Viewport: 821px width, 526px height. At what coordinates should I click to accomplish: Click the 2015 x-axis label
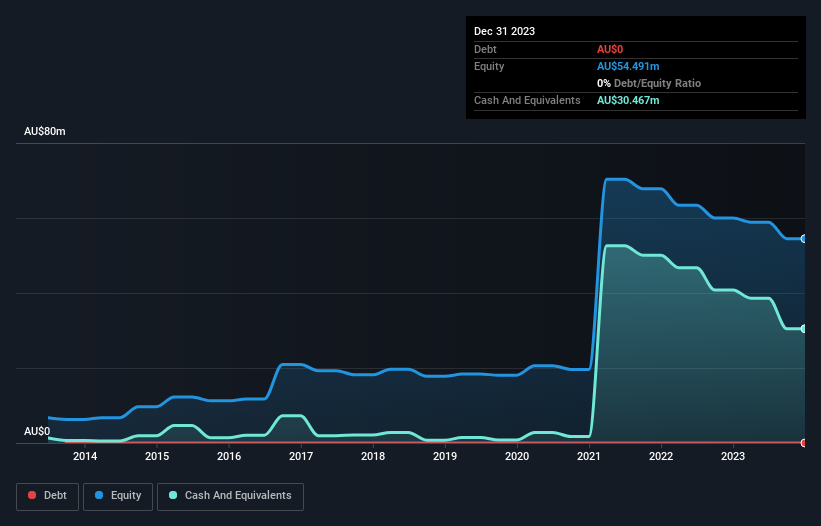[x=157, y=456]
